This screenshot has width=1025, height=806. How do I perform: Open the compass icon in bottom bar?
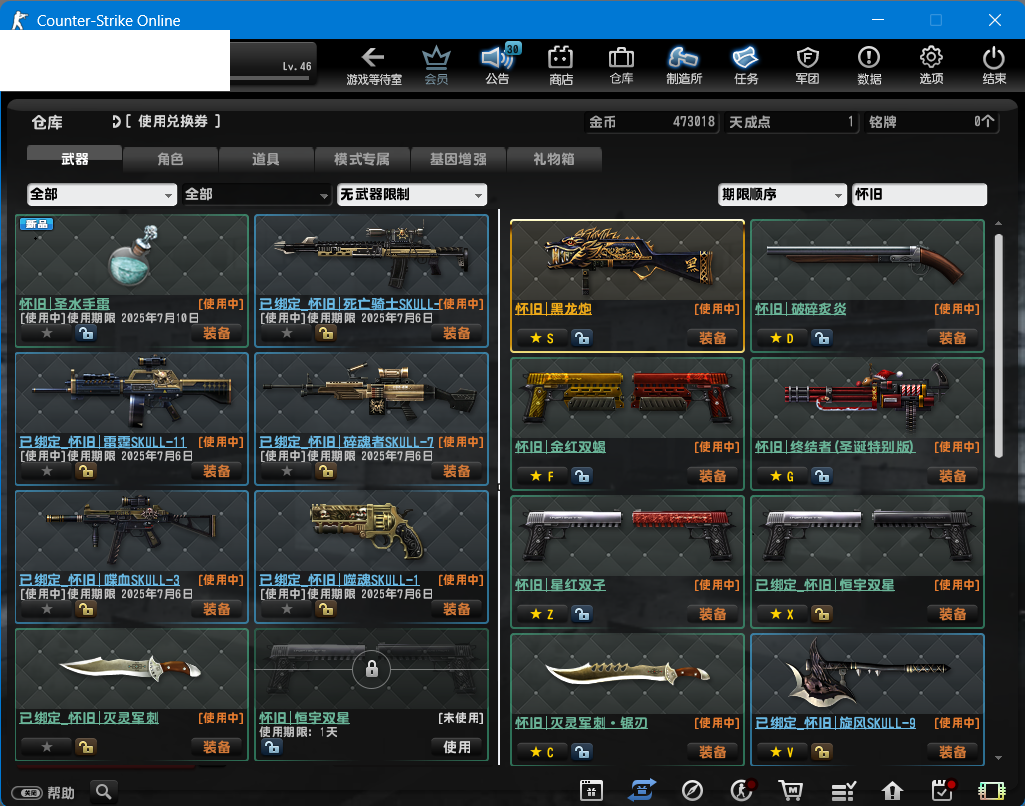pyautogui.click(x=692, y=790)
